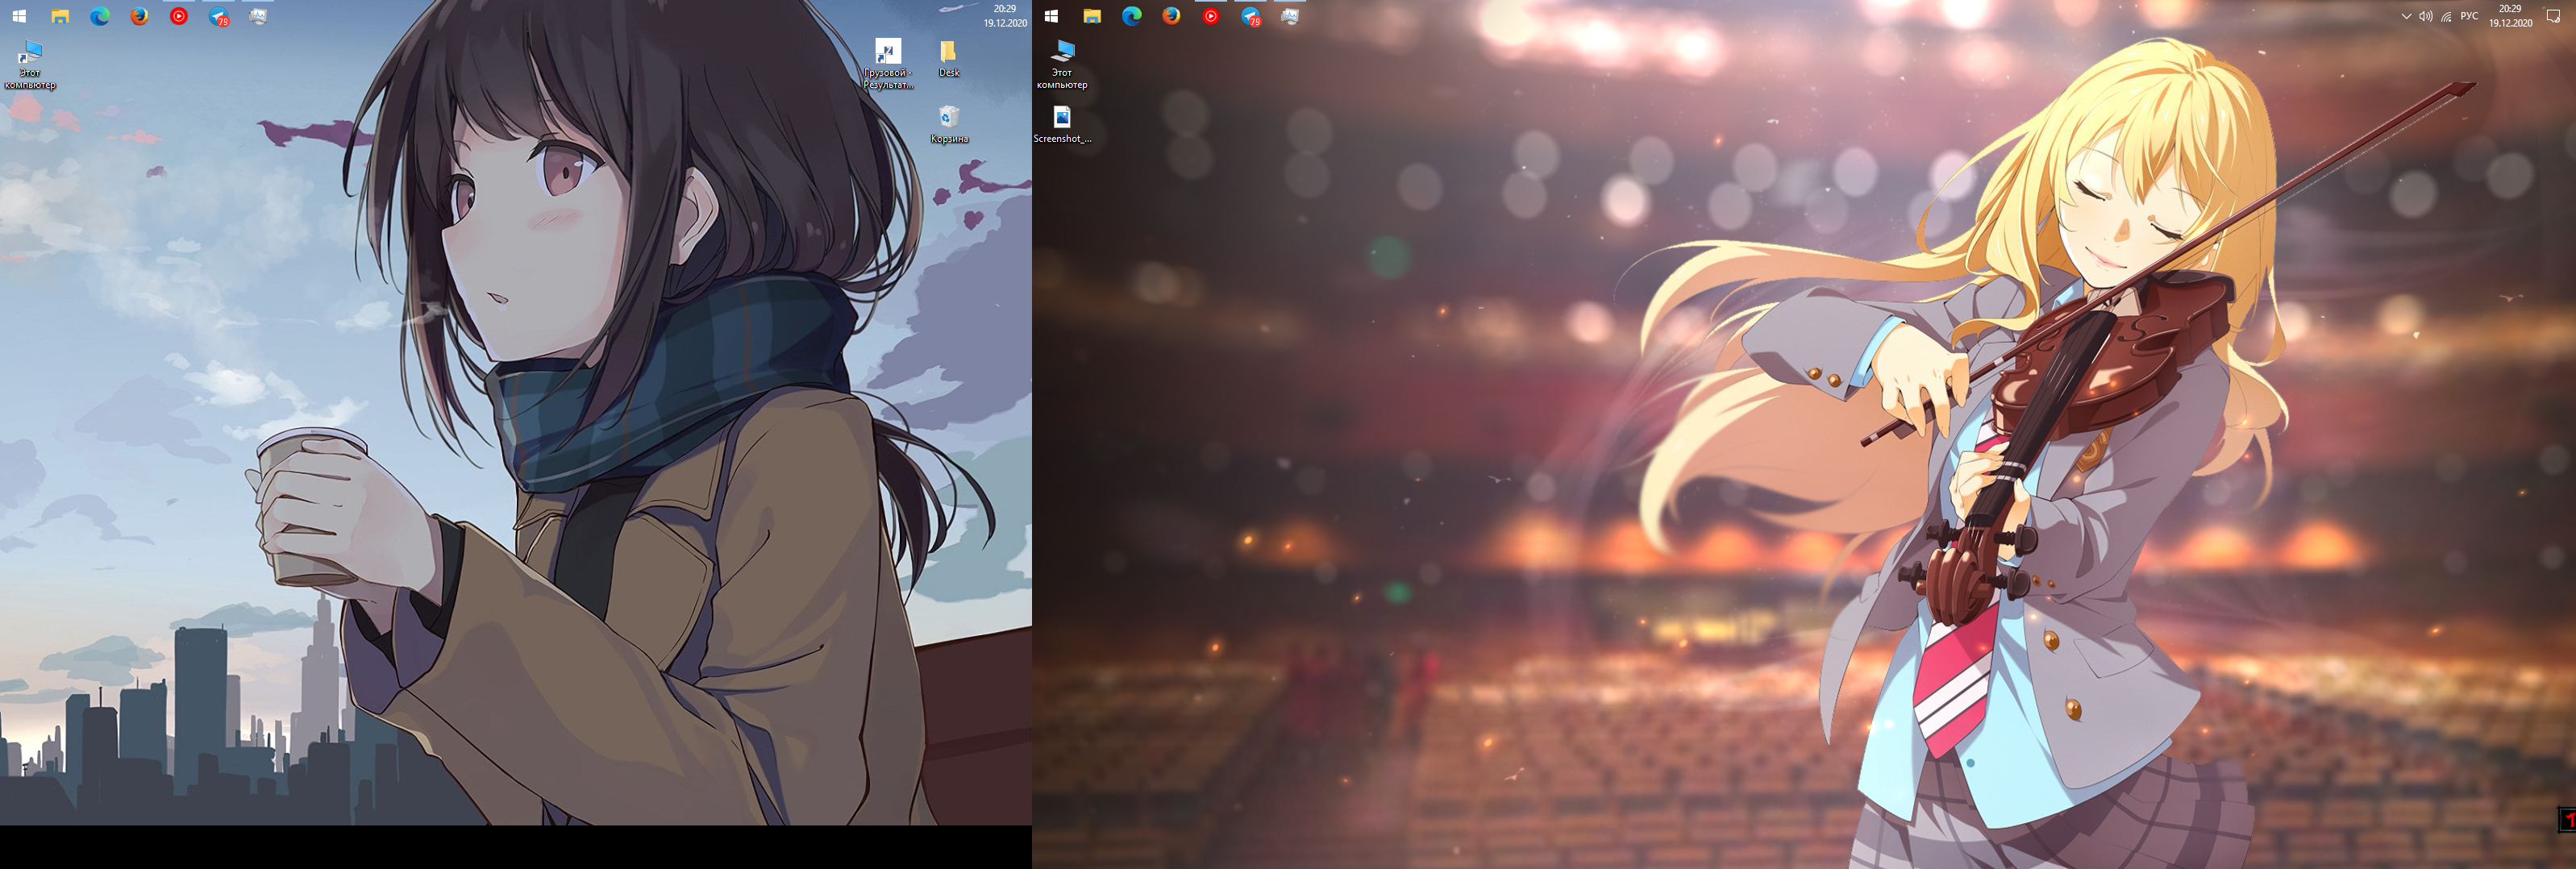2576x869 pixels.
Task: Click the clock on coffee-girl wallpaper taskbar
Action: [1005, 16]
